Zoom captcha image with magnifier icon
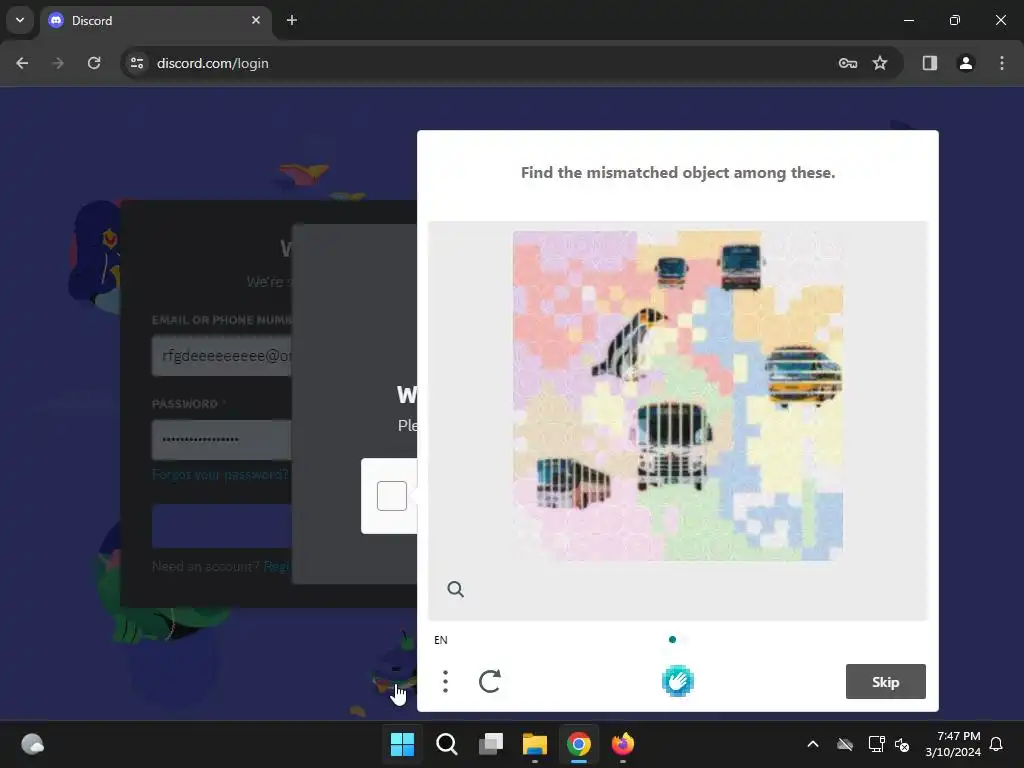This screenshot has height=768, width=1024. point(455,589)
